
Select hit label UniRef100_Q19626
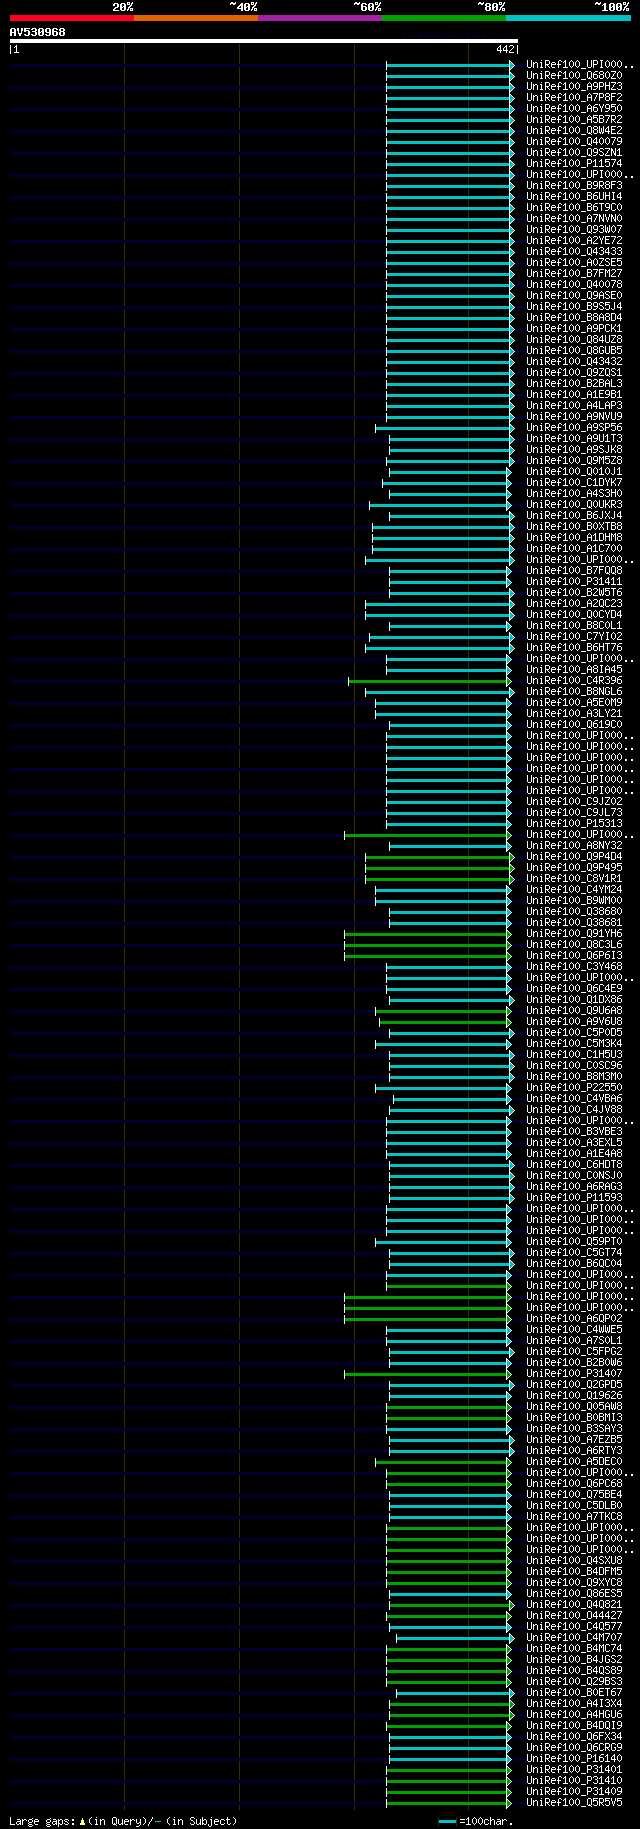click(x=574, y=1396)
